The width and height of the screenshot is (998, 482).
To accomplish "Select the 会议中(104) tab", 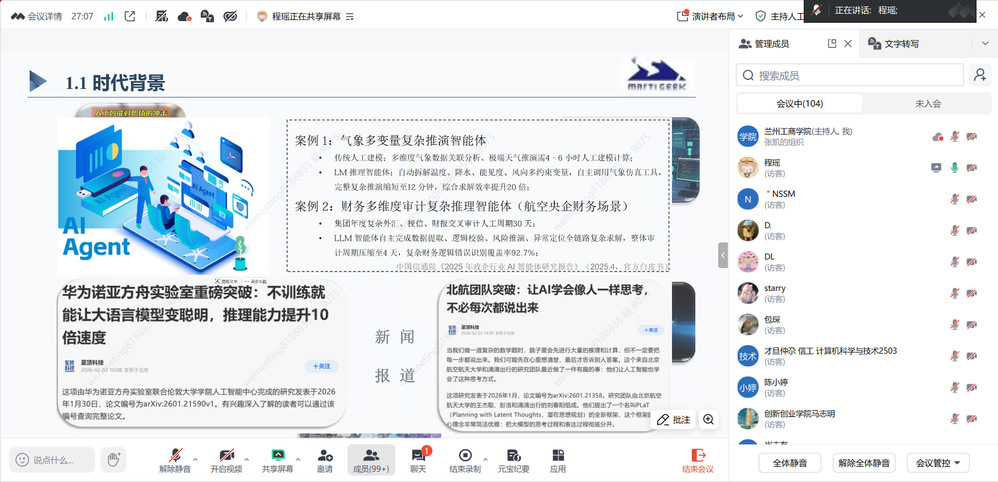I will coord(799,104).
